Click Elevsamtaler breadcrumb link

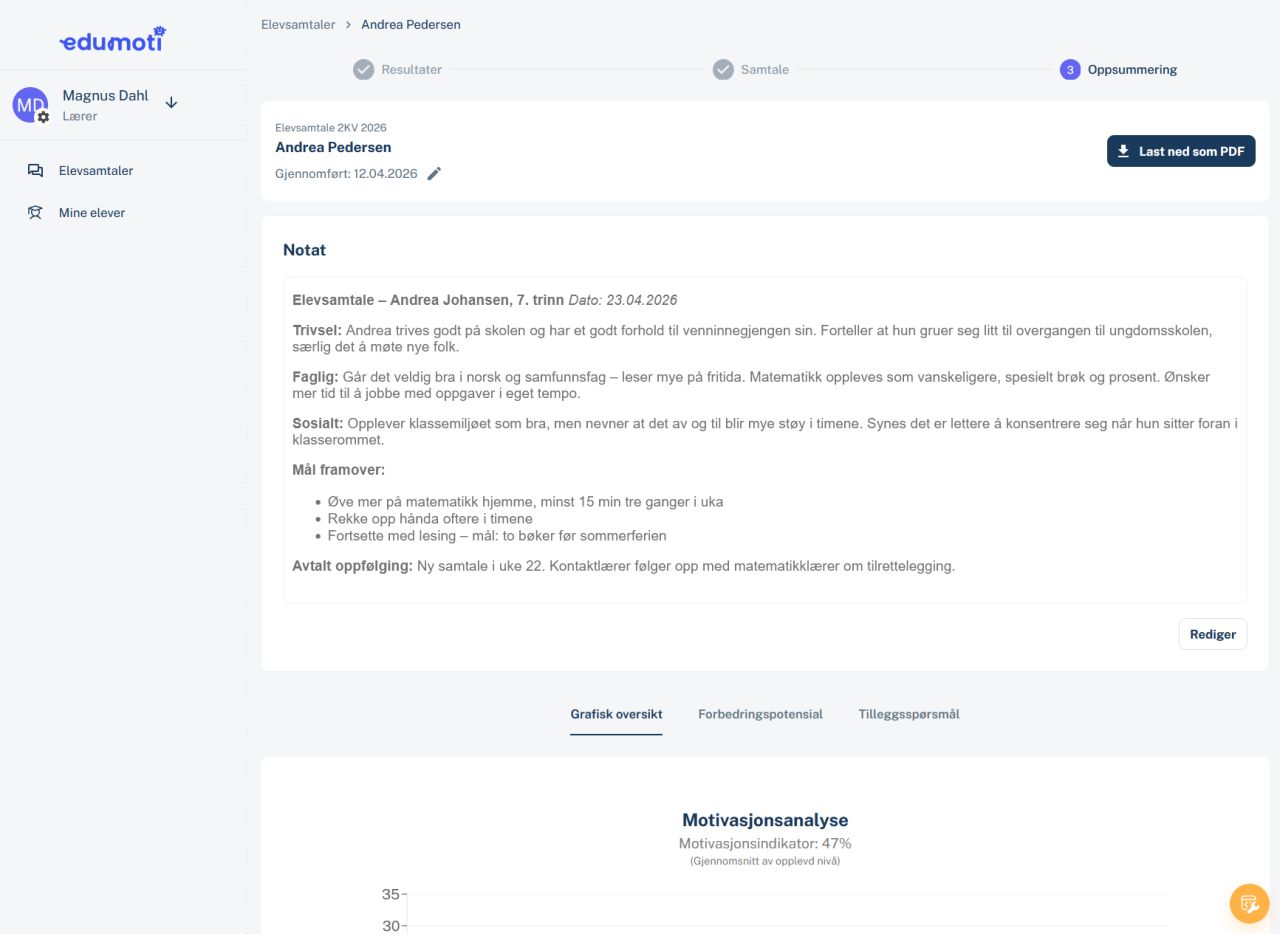(298, 24)
